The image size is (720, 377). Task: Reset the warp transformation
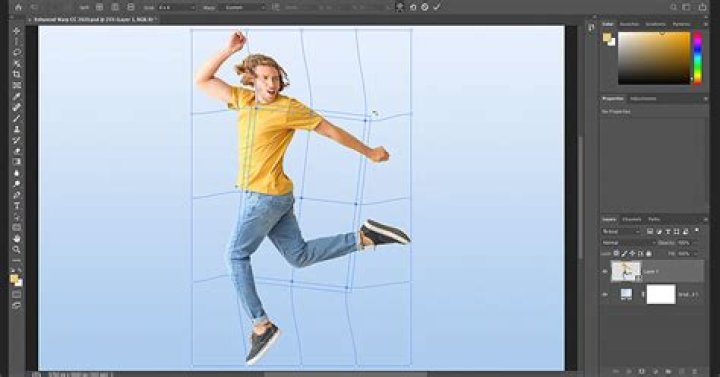tap(413, 7)
